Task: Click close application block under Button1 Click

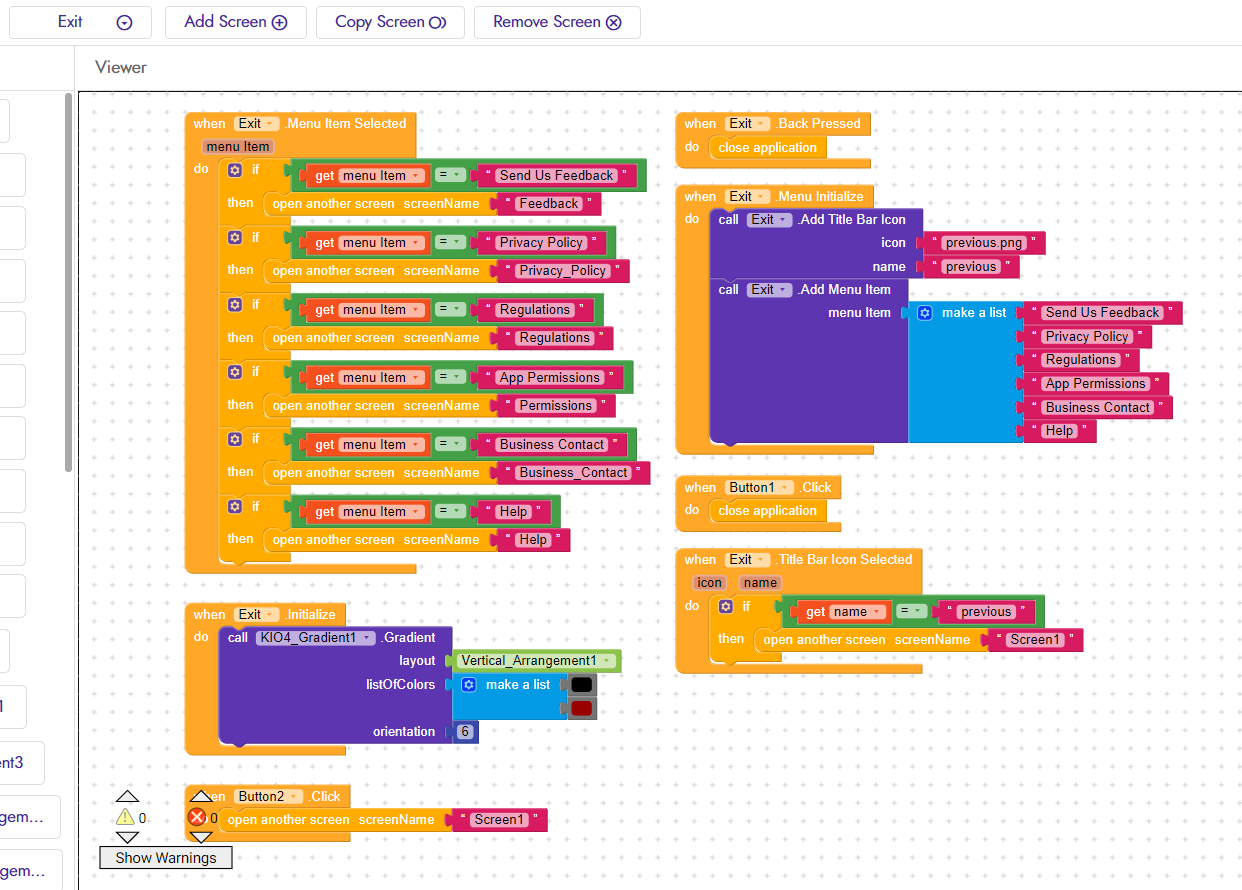Action: [x=768, y=511]
